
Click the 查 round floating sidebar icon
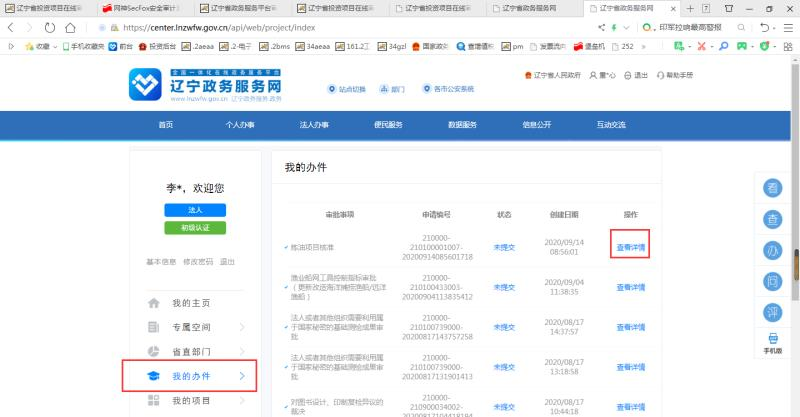pos(773,218)
